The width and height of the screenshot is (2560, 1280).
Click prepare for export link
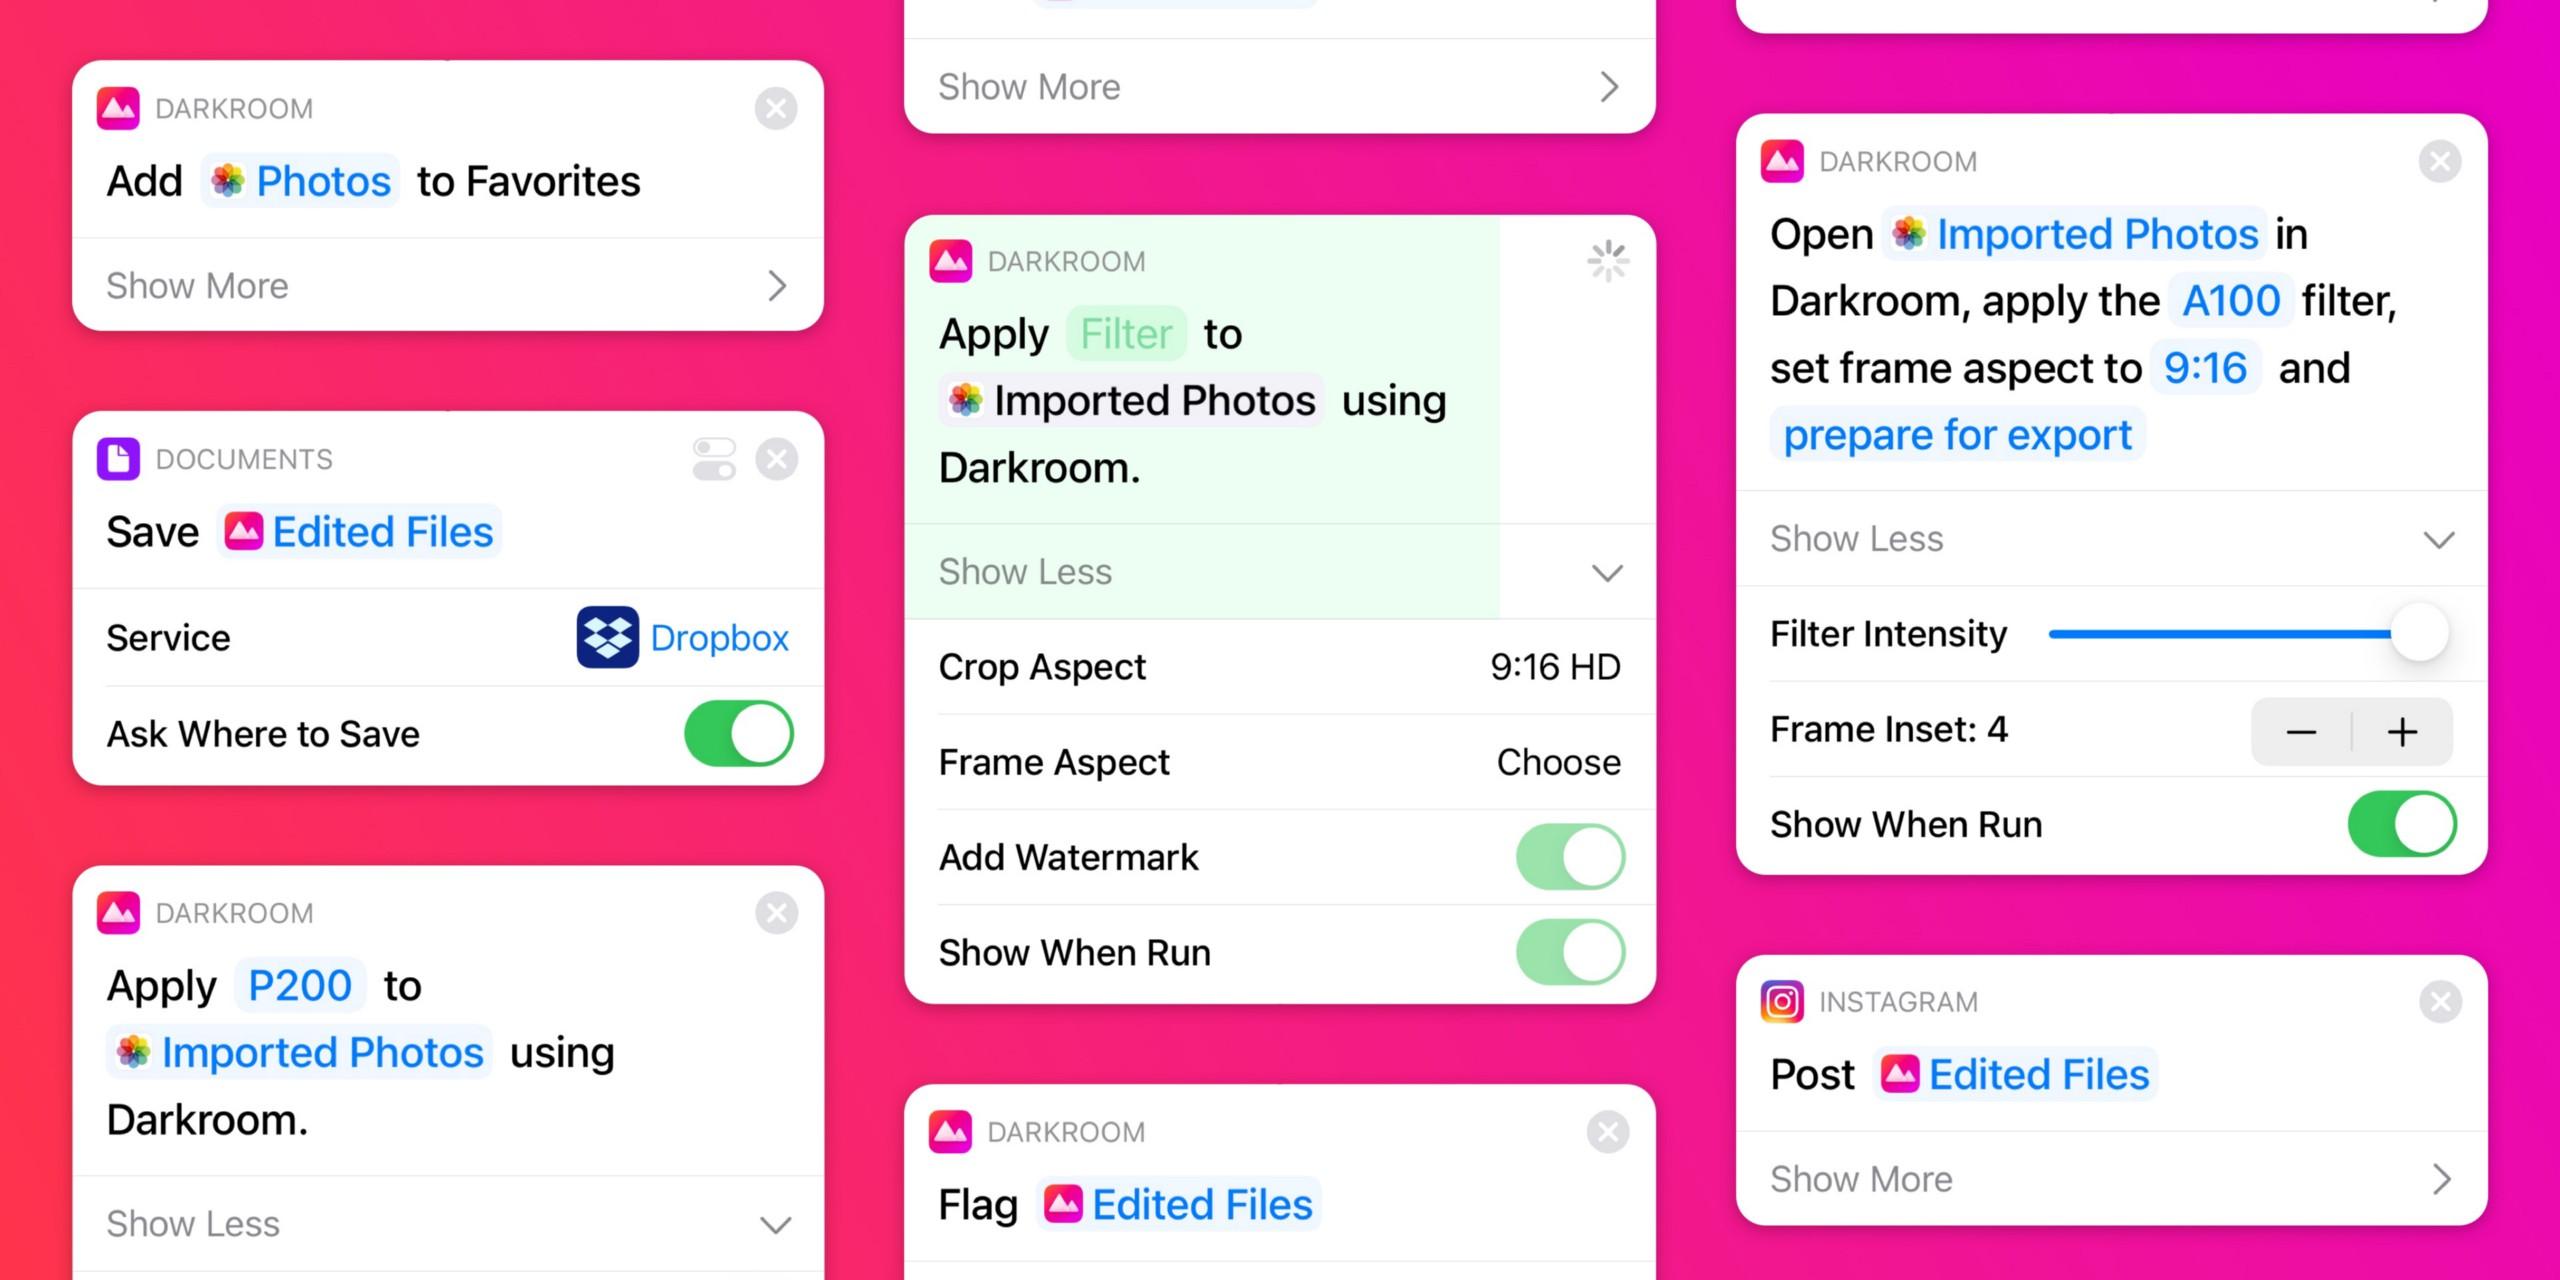tap(1953, 434)
